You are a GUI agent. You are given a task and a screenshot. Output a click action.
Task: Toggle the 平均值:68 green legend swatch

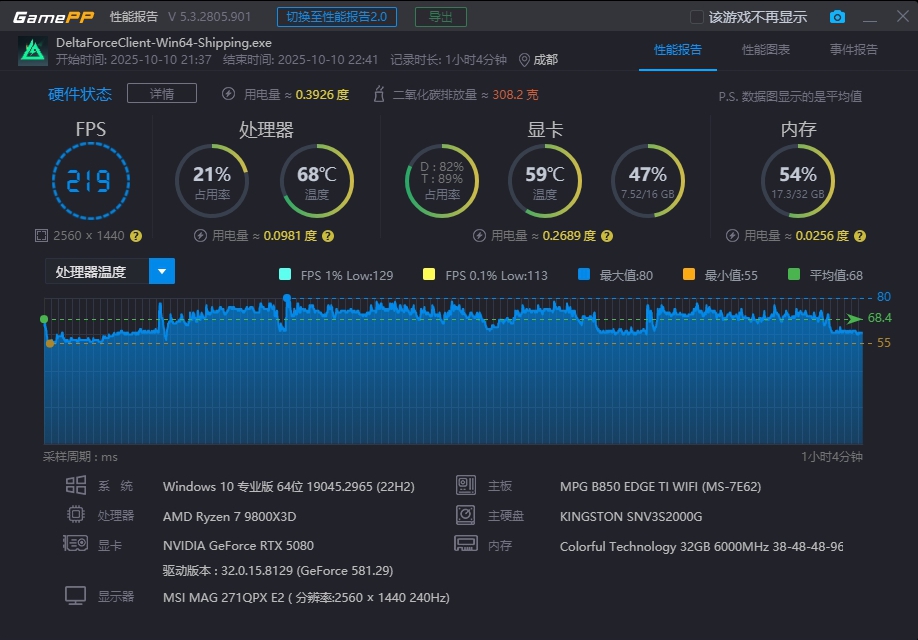[794, 274]
